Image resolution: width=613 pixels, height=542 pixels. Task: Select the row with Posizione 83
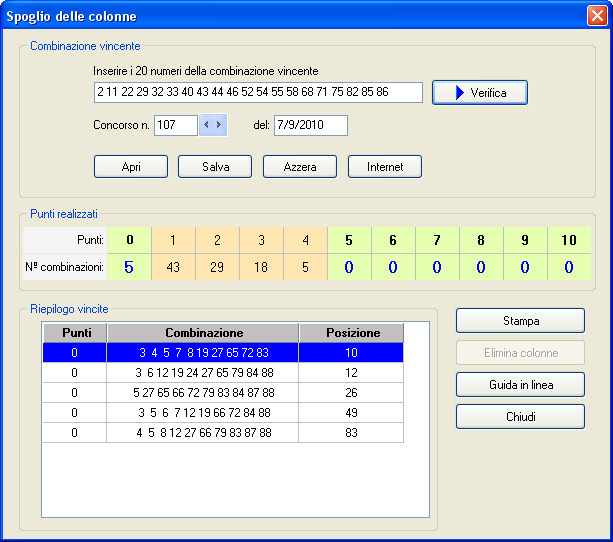pos(222,433)
